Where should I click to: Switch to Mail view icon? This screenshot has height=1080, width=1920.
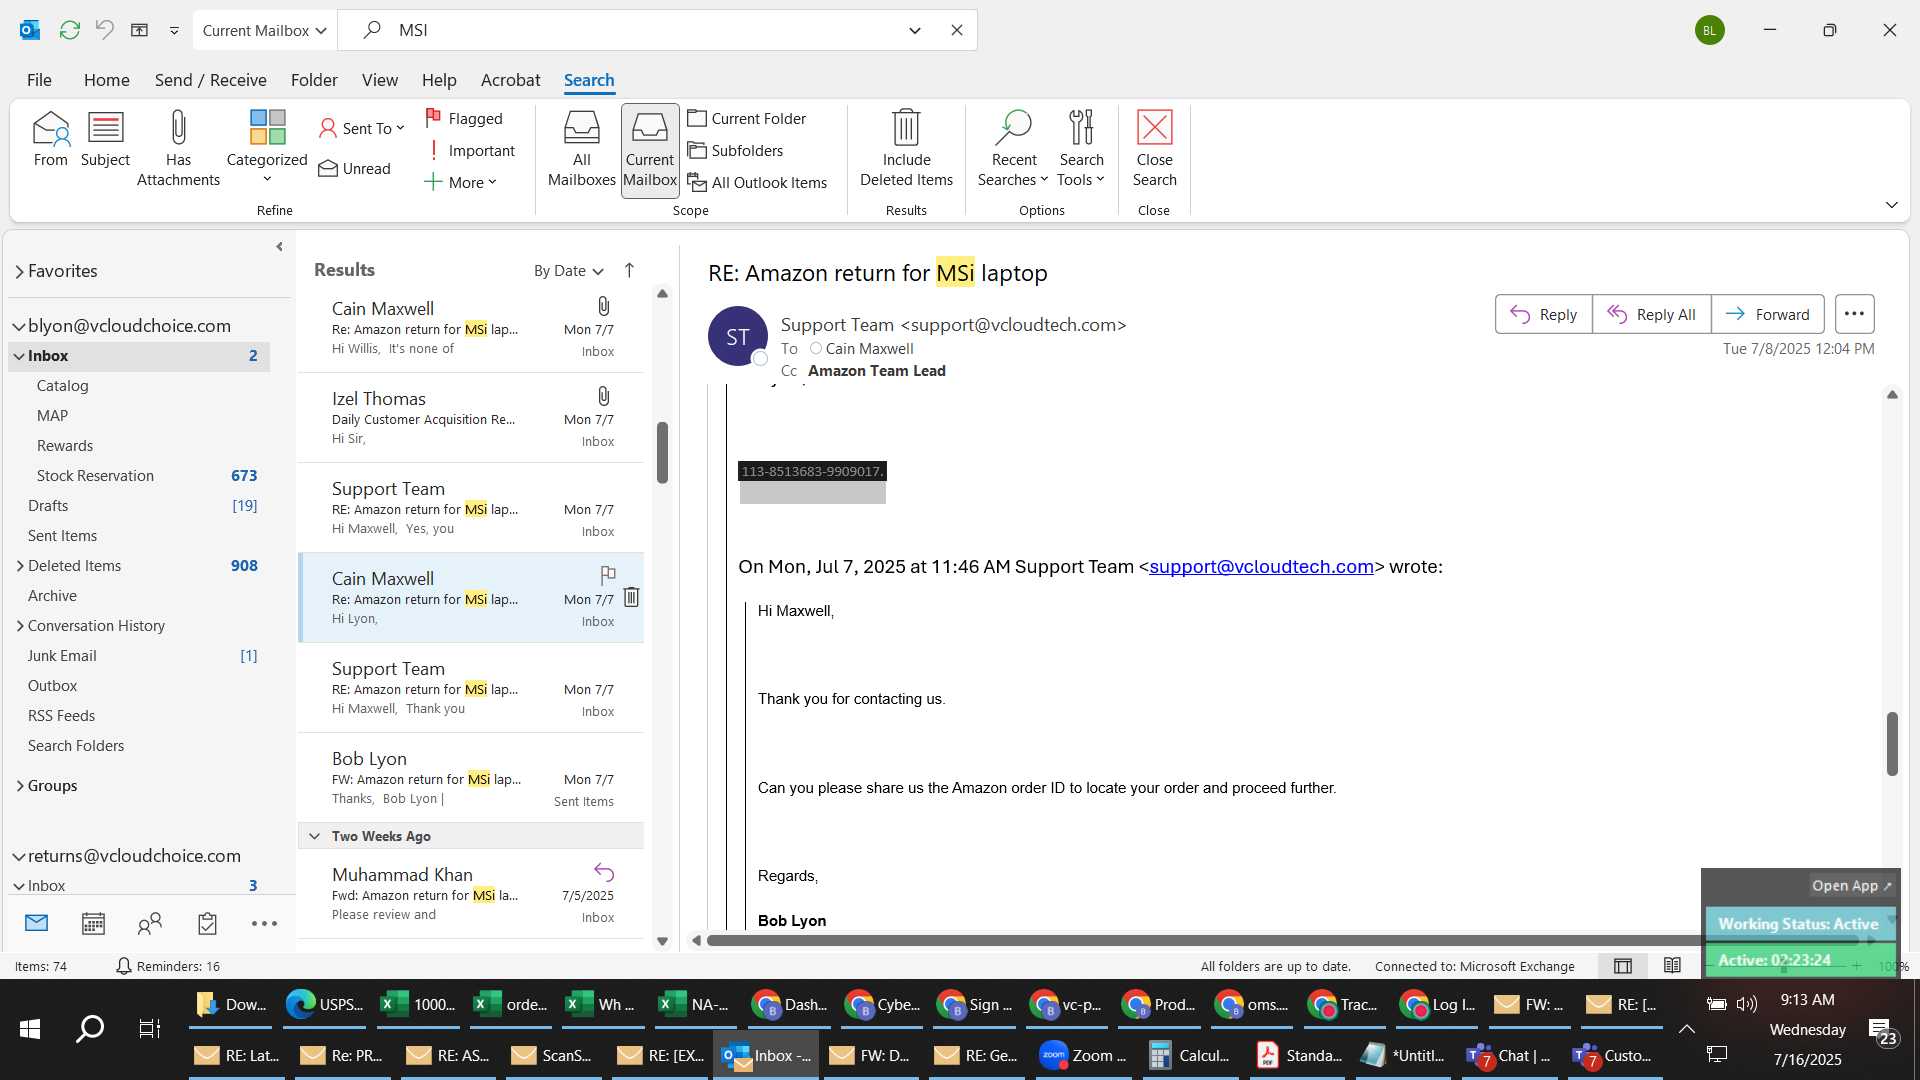pos(37,923)
